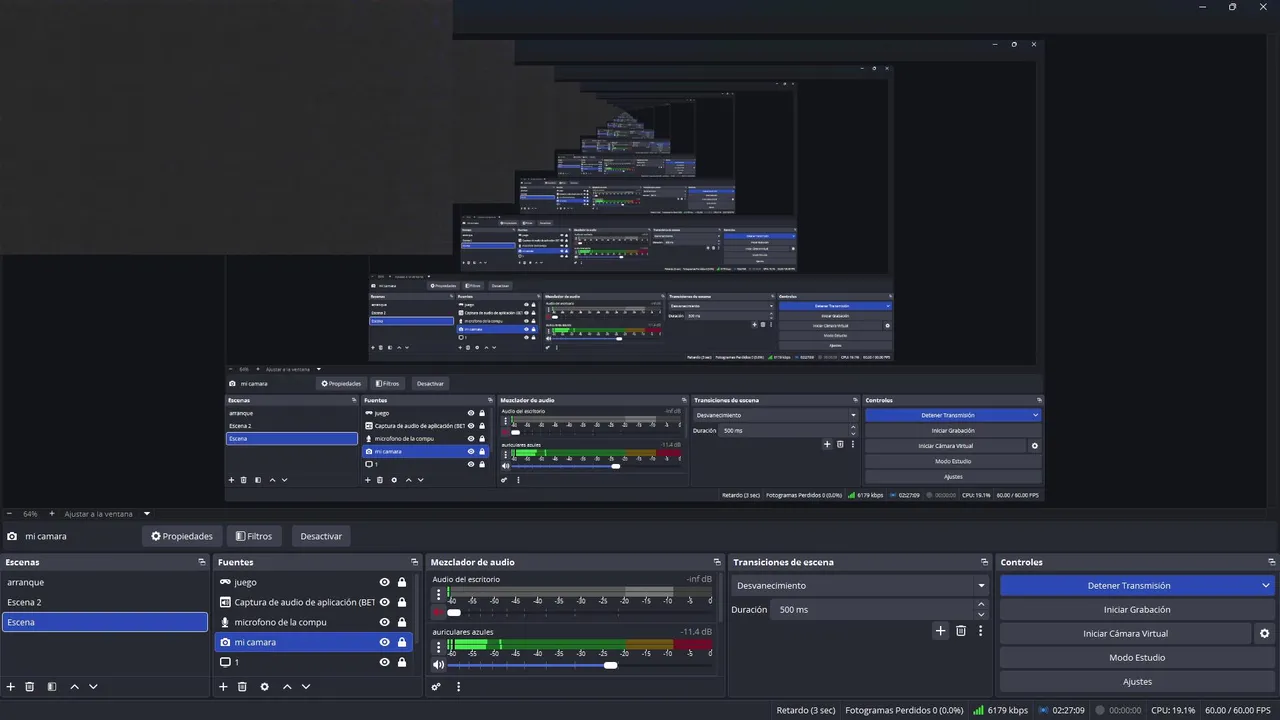
Task: Click the Desactivar button
Action: pyautogui.click(x=321, y=536)
